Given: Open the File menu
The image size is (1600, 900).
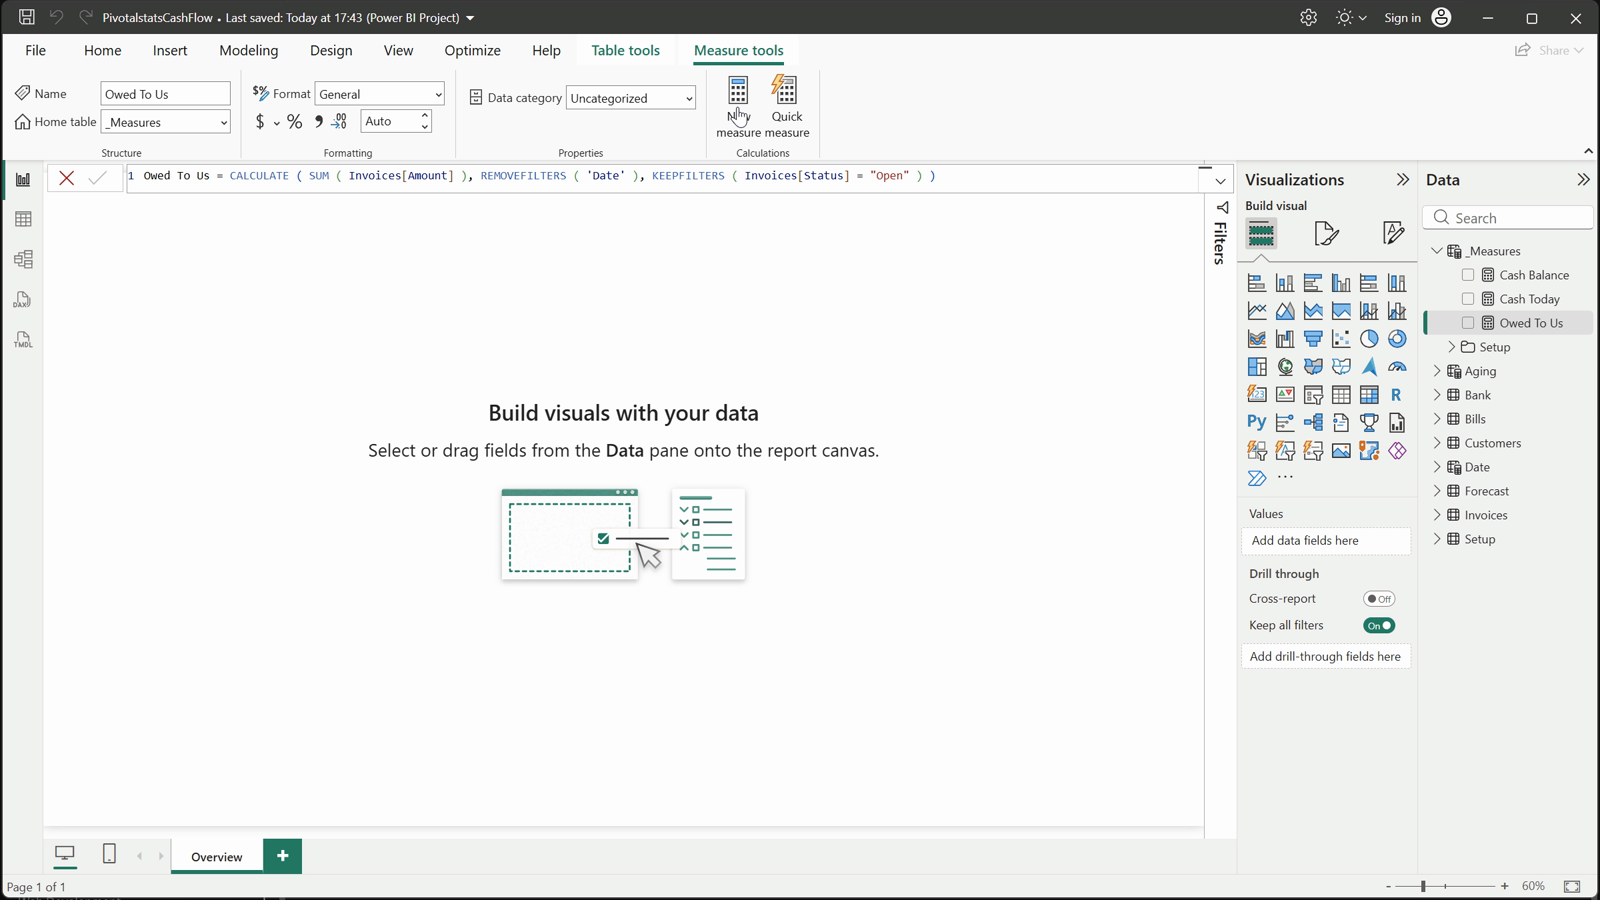Looking at the screenshot, I should (x=36, y=50).
